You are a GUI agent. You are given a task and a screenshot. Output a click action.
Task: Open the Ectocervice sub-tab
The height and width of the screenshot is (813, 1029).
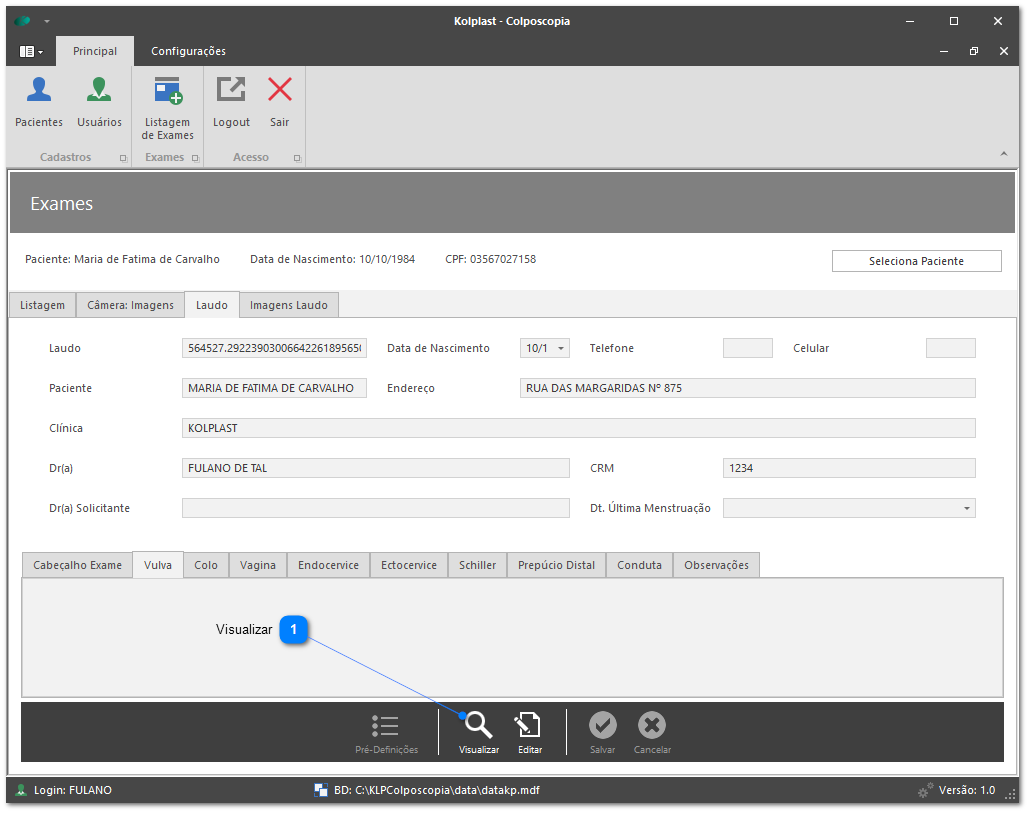point(409,565)
